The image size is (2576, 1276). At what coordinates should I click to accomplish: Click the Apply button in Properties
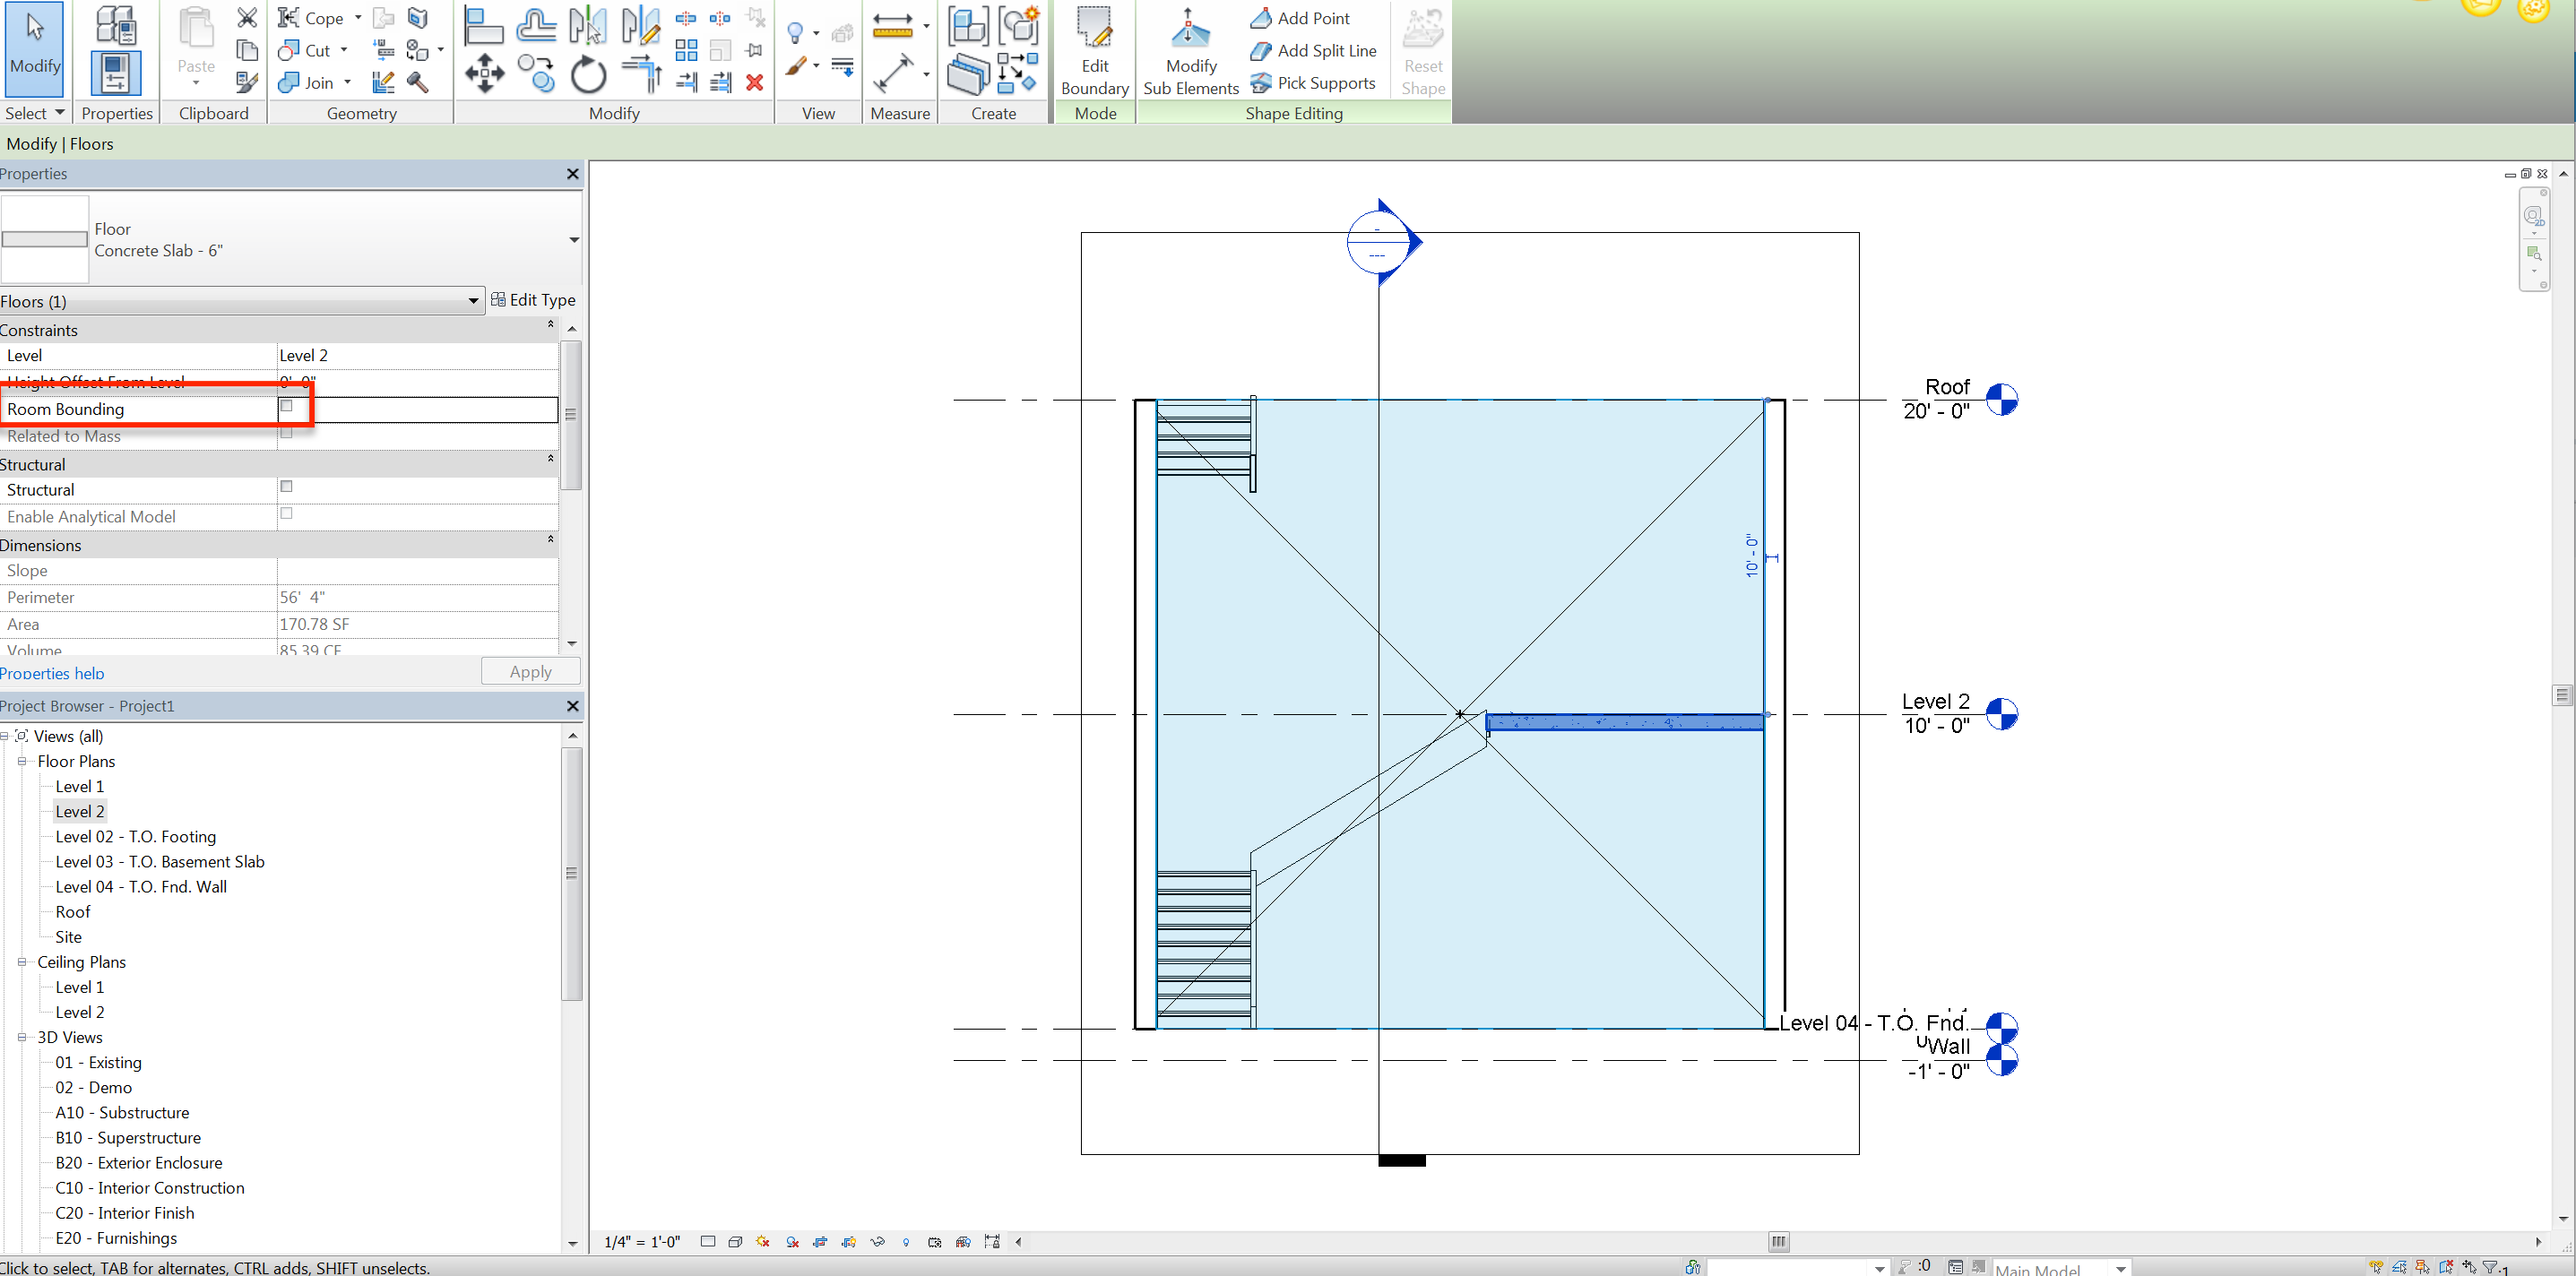pos(530,671)
